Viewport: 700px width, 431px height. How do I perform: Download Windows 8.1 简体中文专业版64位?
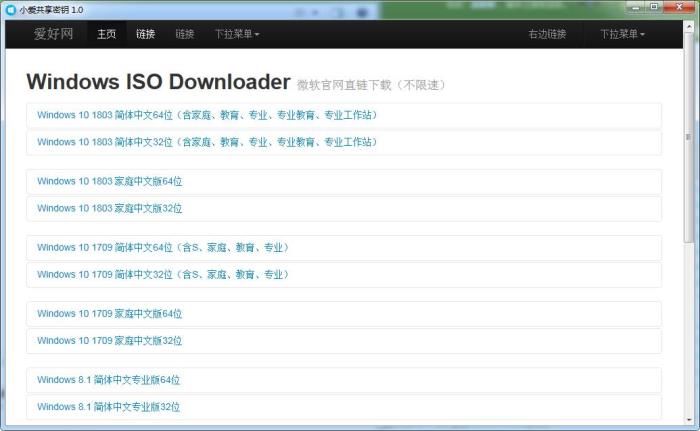(x=344, y=380)
